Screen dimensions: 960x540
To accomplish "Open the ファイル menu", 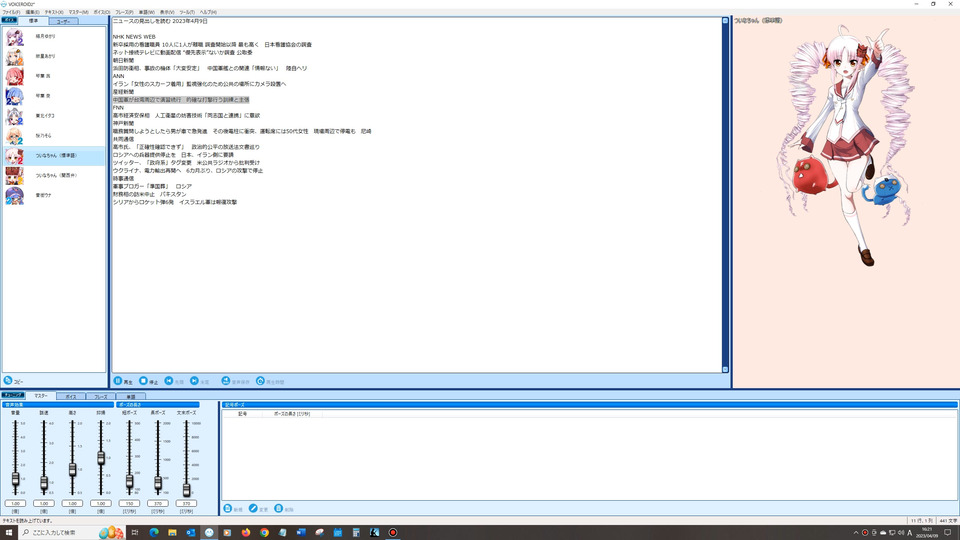I will point(11,12).
